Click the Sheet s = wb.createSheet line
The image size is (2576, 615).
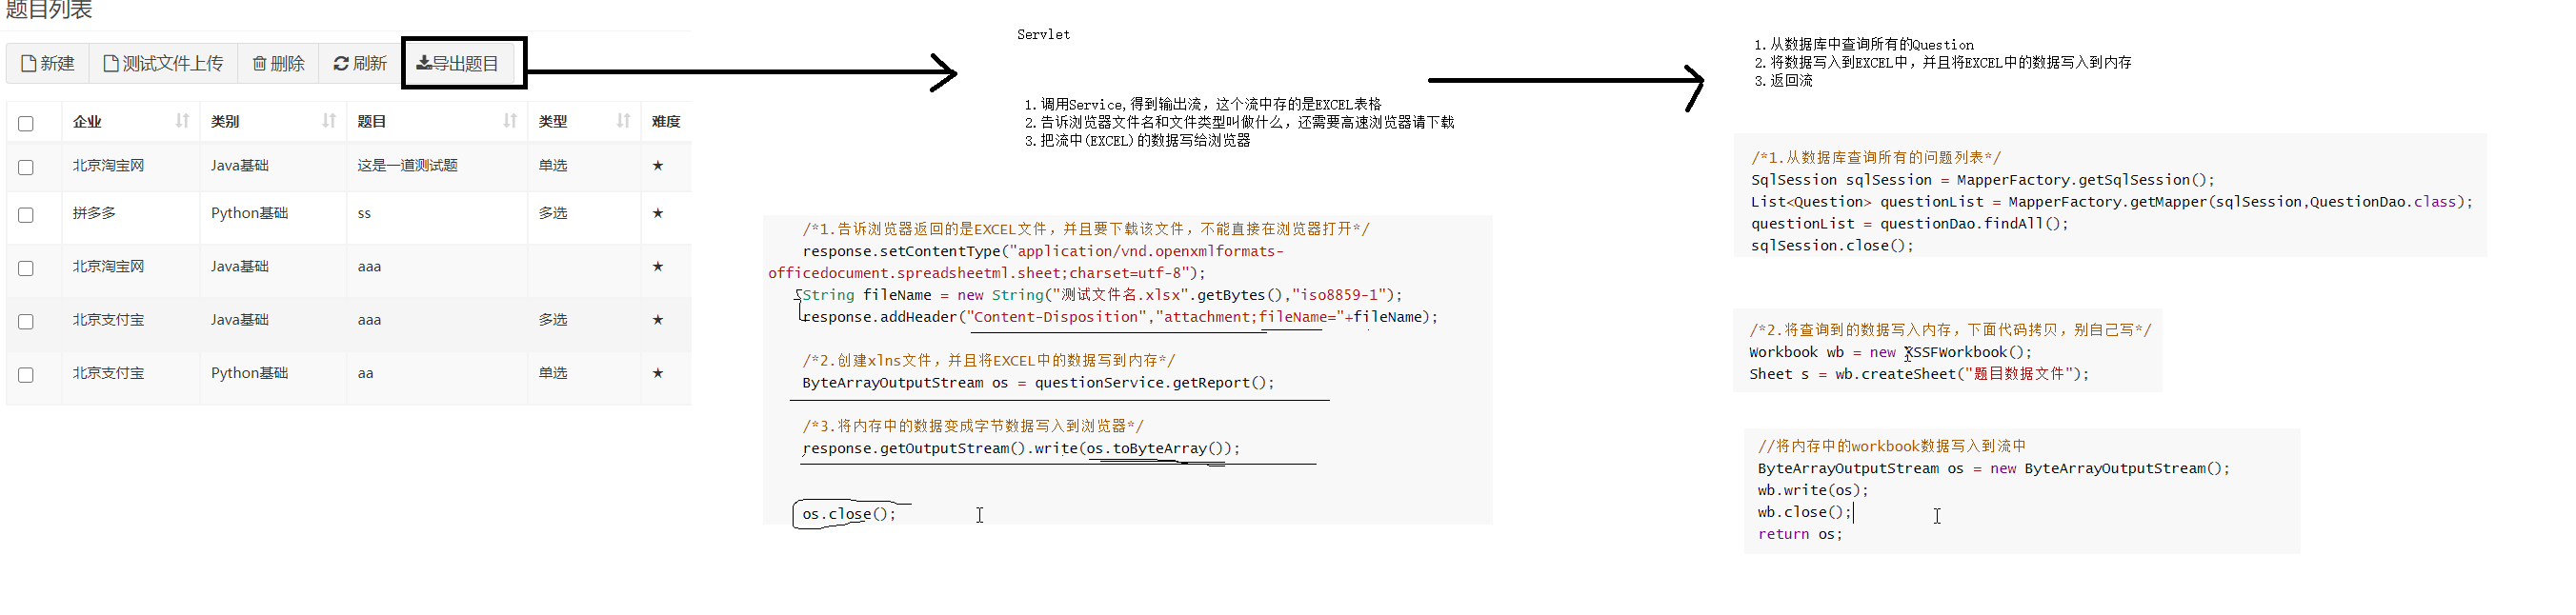1919,374
